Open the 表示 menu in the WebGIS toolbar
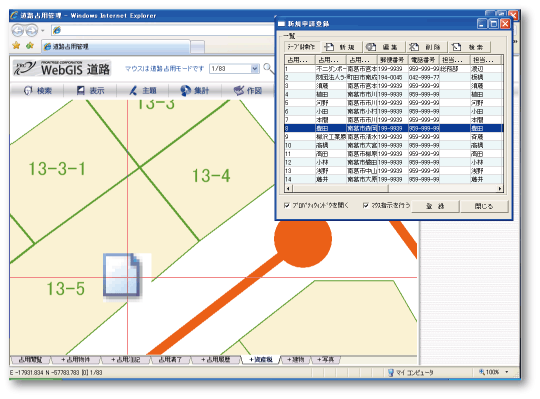The image size is (540, 399). point(90,91)
